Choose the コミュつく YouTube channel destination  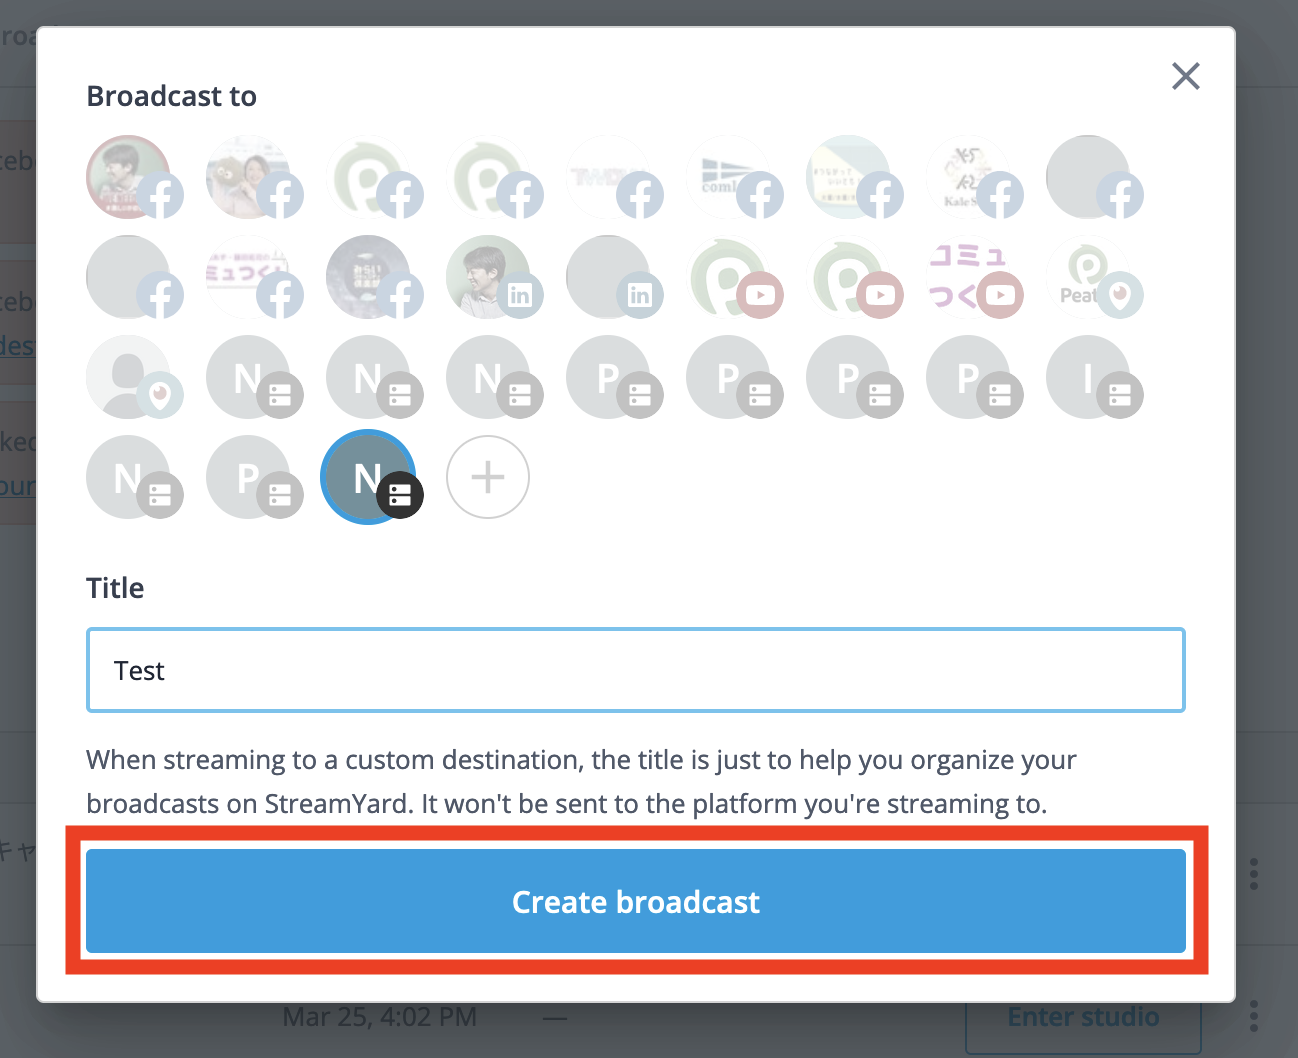tap(969, 277)
